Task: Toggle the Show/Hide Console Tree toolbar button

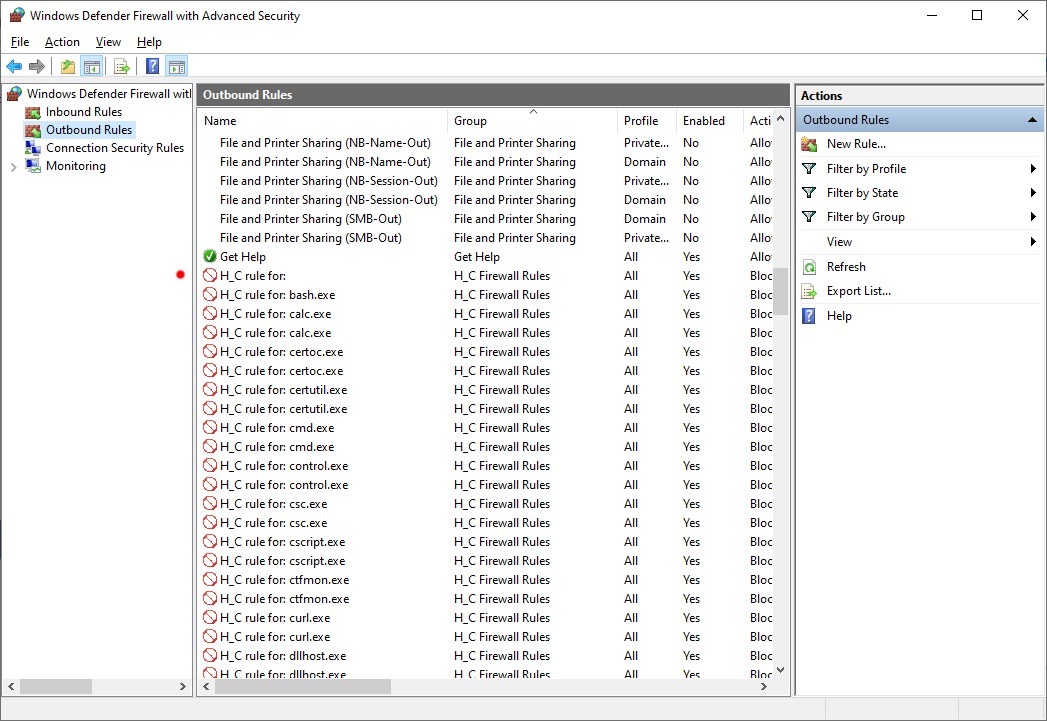Action: 91,67
